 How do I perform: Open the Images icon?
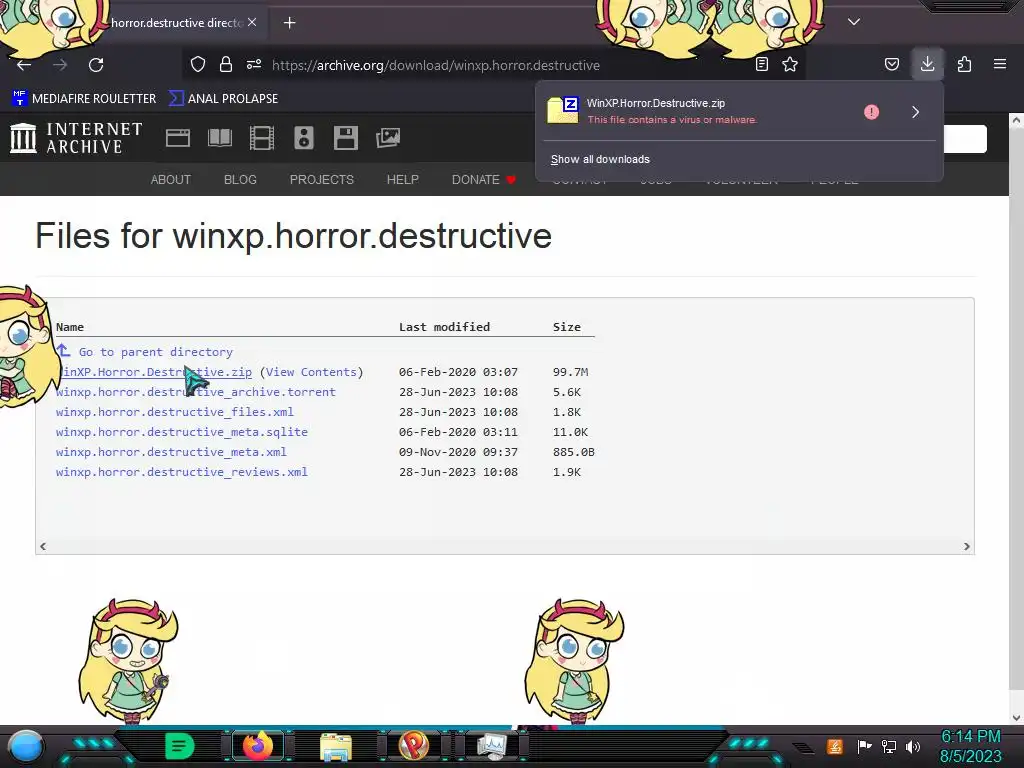(x=388, y=138)
